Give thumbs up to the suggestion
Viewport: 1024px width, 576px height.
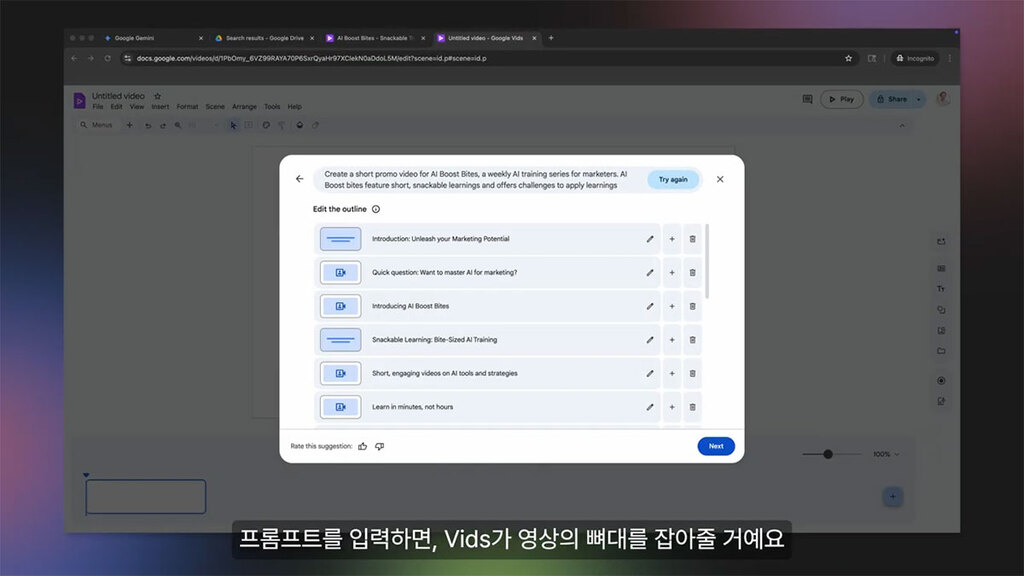coord(362,446)
